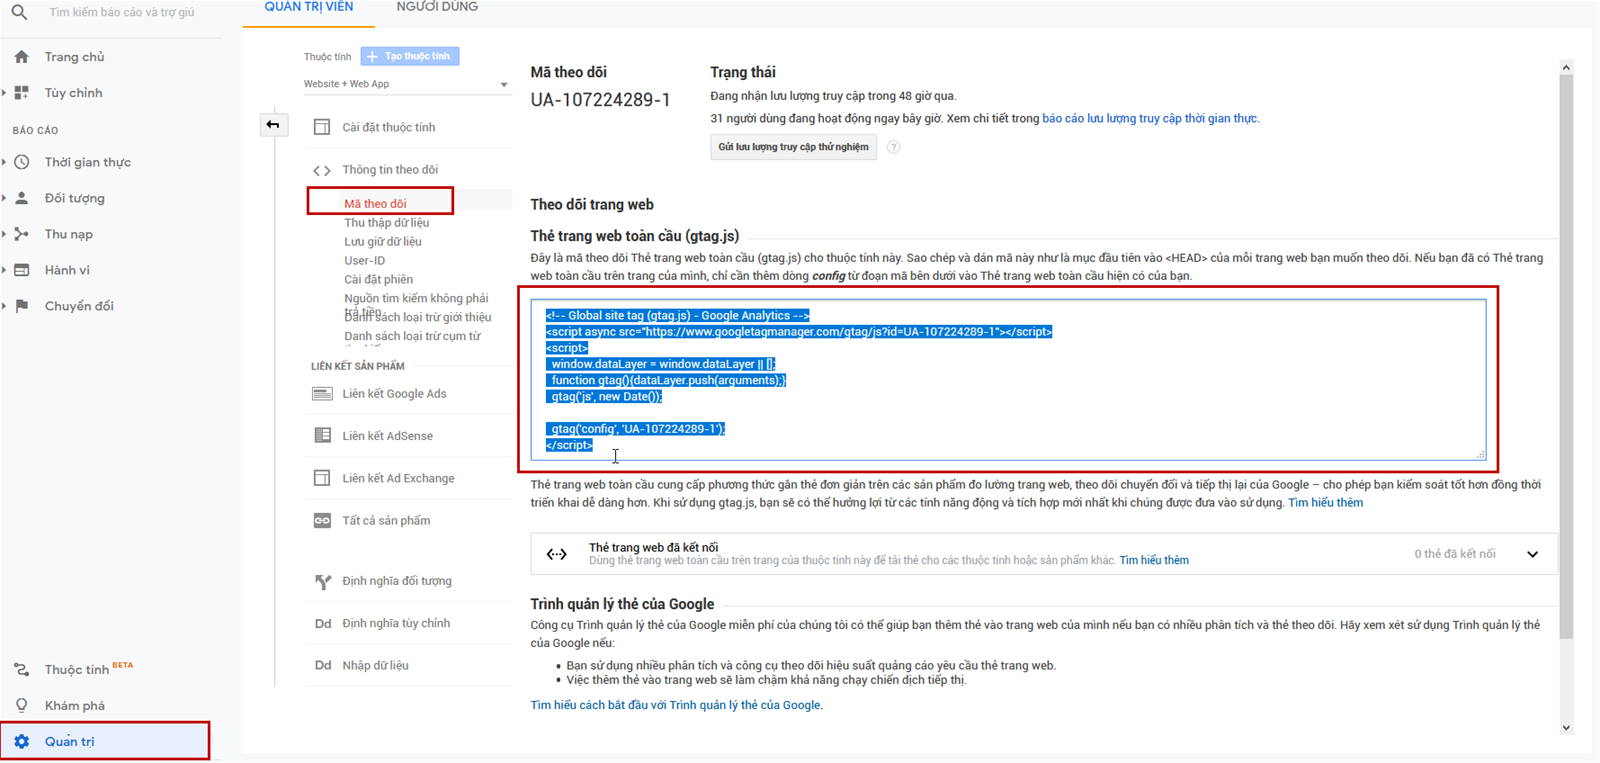Screen dimensions: 1600x763
Task: Click the 0 thẻ đã kết nối text
Action: 1455,554
